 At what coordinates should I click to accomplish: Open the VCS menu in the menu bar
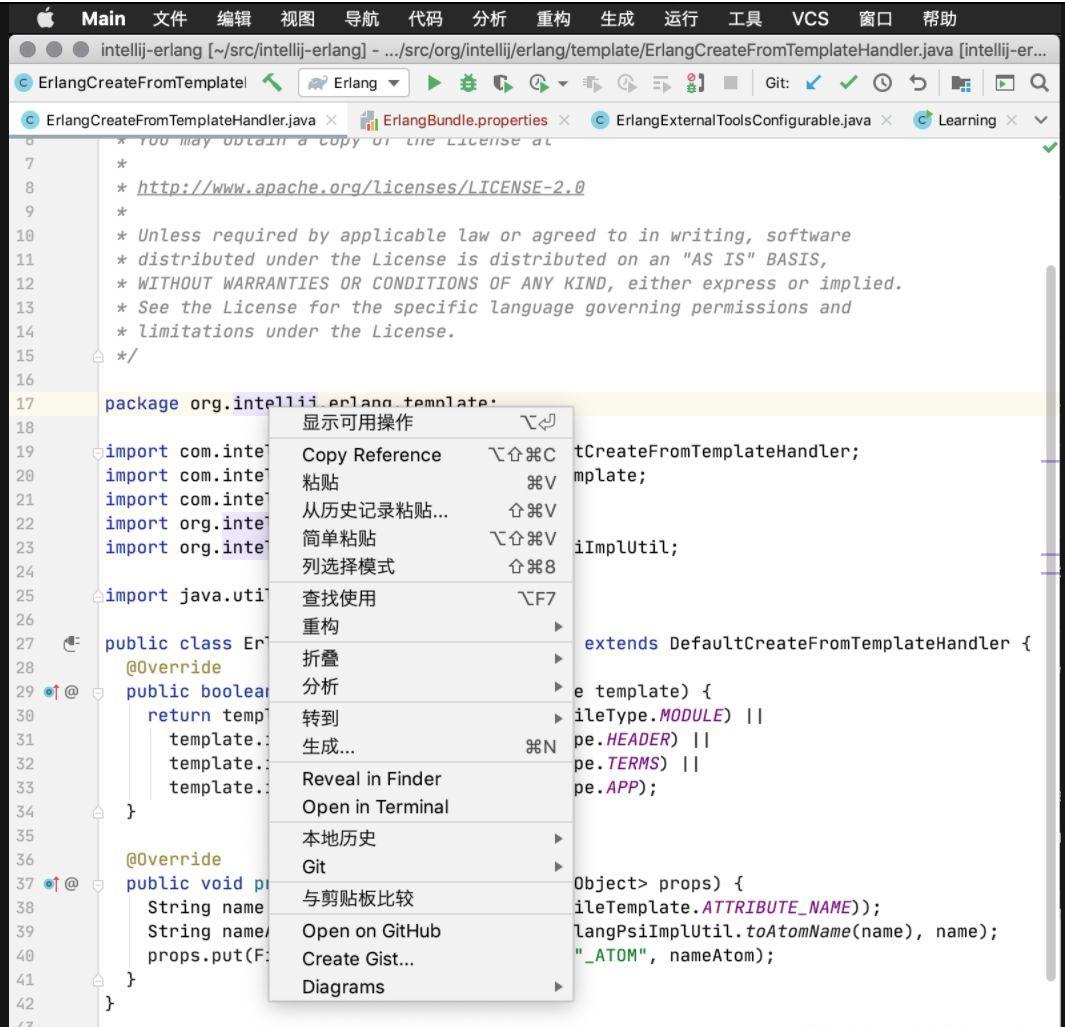coord(810,18)
